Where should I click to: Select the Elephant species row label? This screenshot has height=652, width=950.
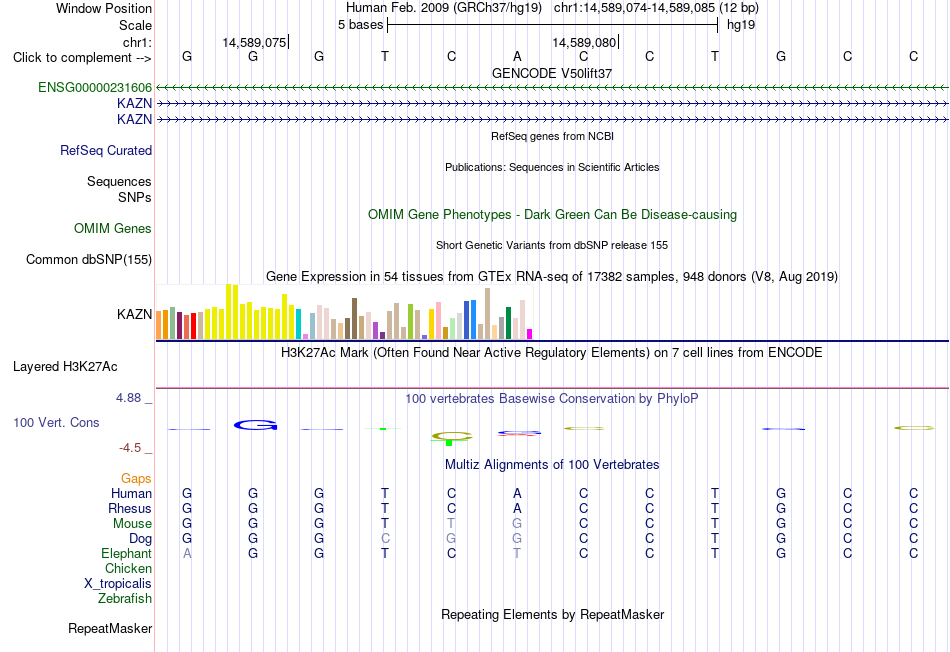[127, 553]
